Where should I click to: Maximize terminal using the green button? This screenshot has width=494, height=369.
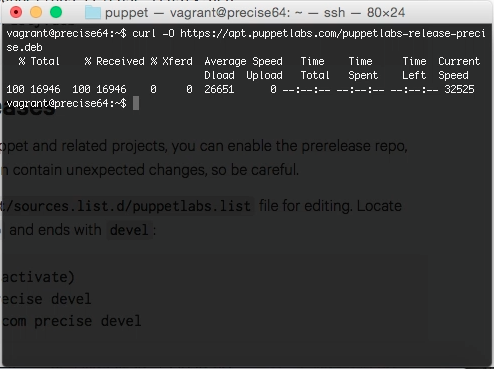56,12
